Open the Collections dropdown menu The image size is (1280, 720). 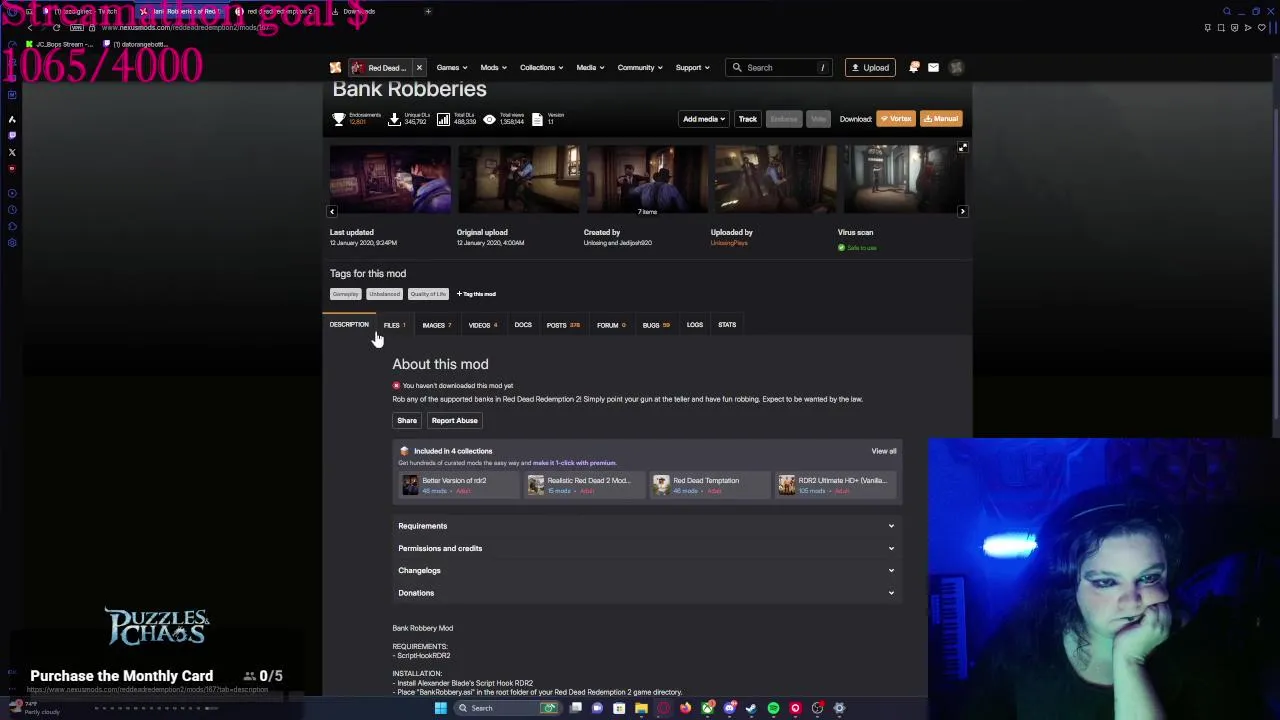tap(541, 67)
